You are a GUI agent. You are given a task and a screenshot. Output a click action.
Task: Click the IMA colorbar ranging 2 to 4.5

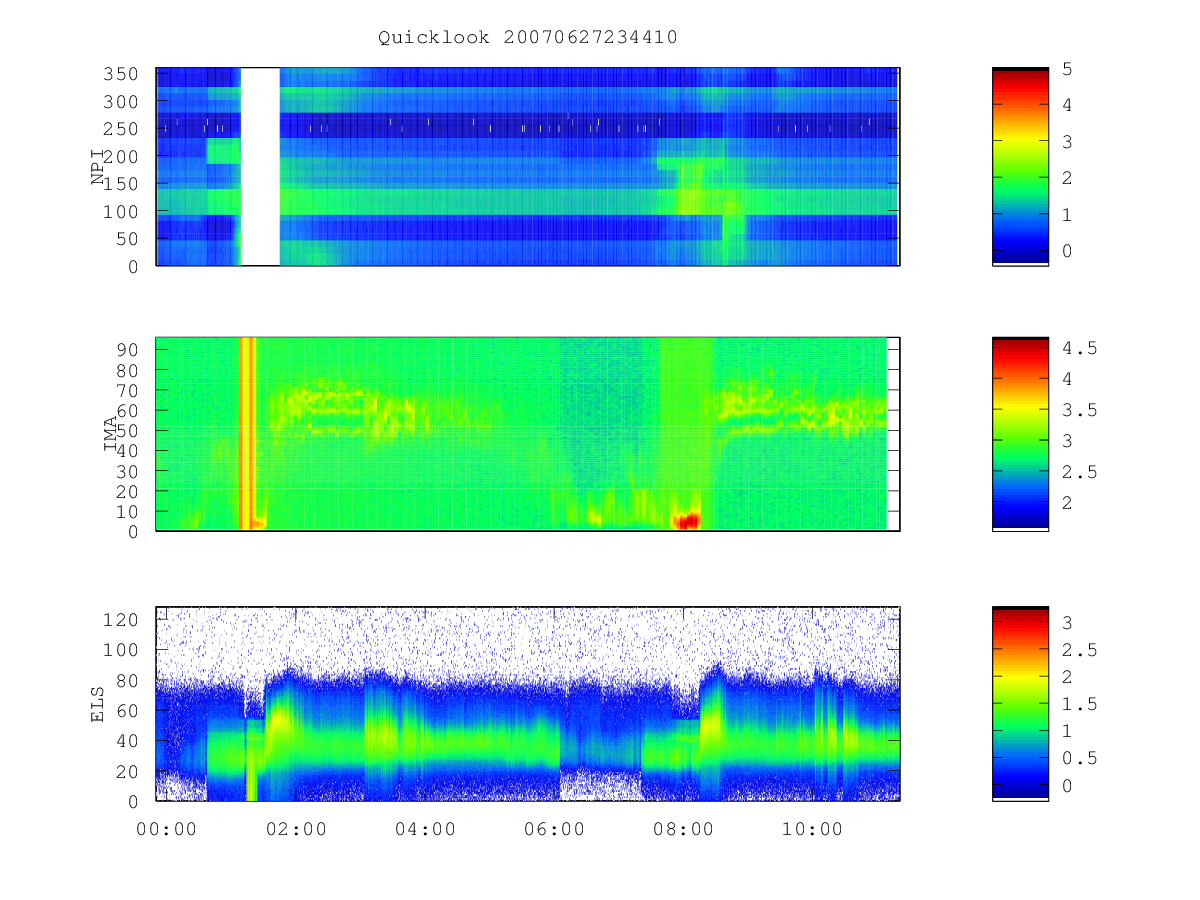coord(1020,434)
